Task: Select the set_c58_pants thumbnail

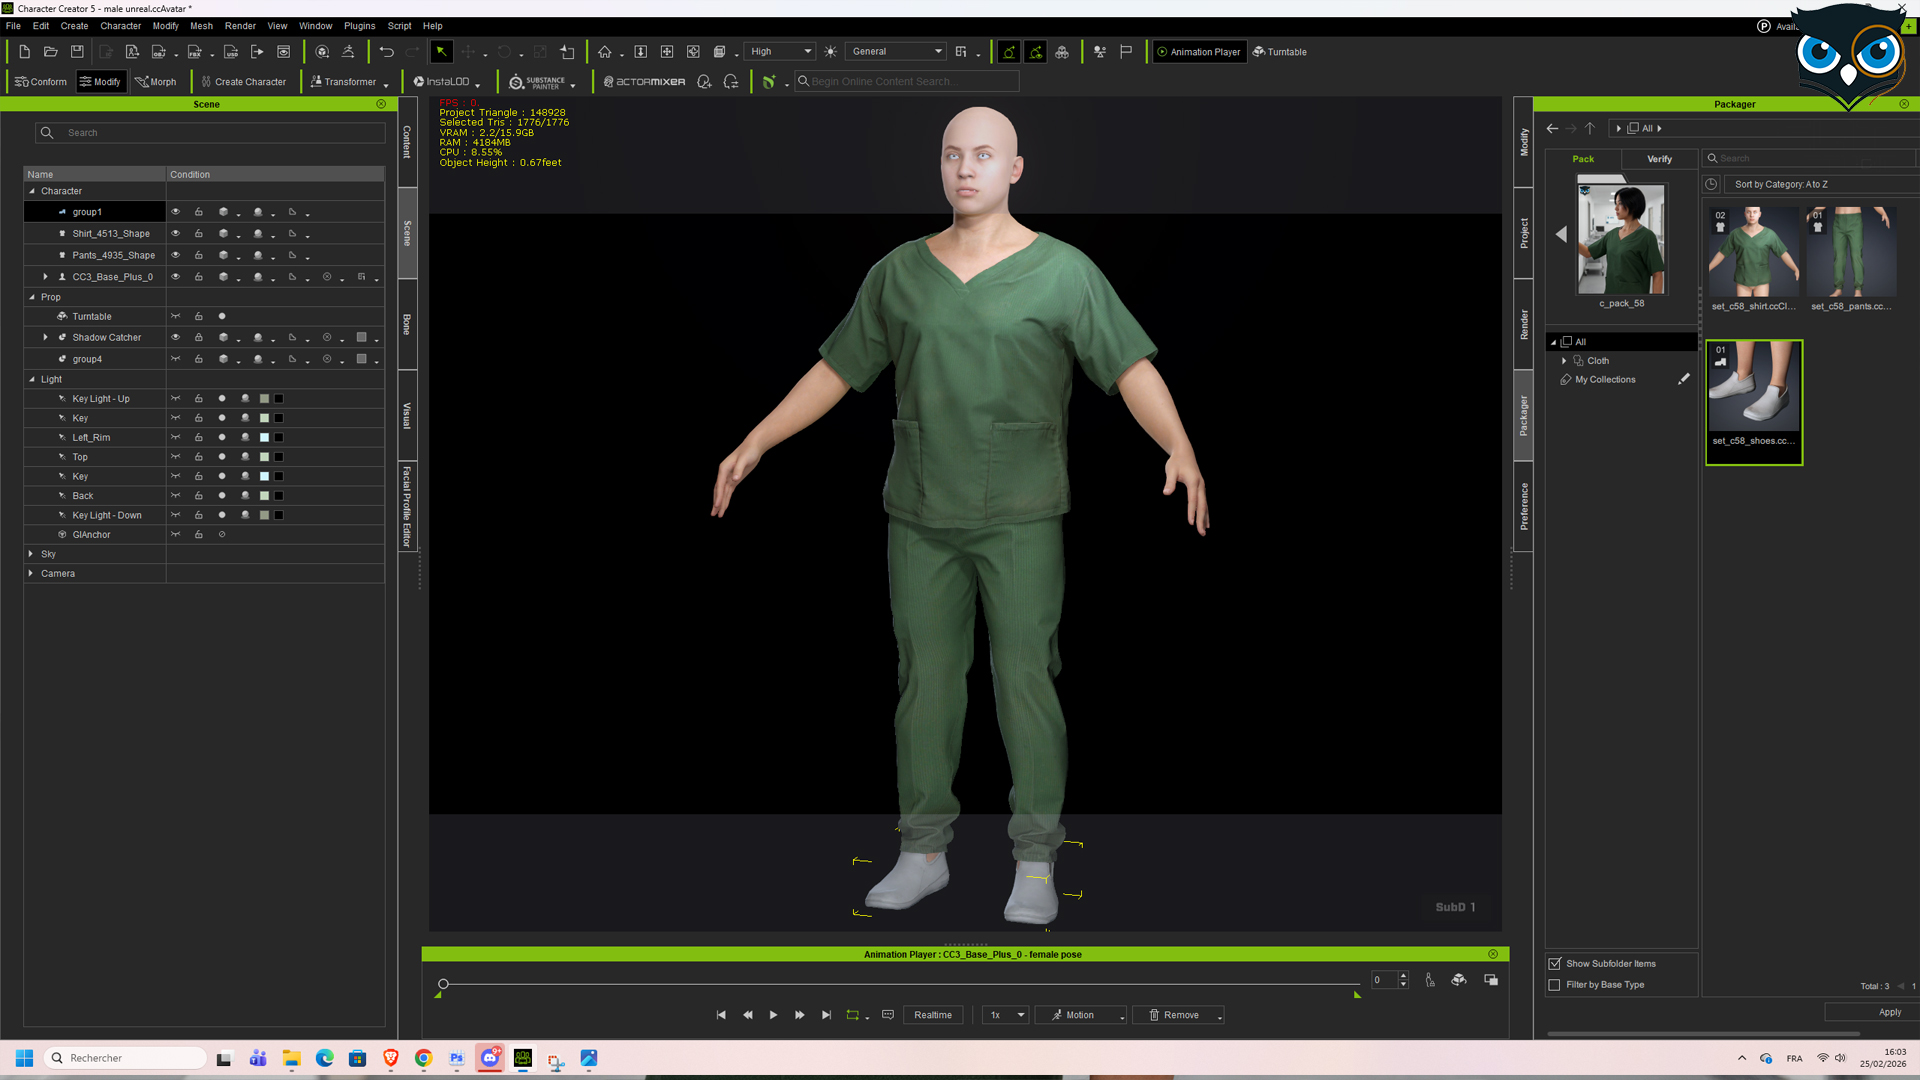Action: [x=1851, y=258]
